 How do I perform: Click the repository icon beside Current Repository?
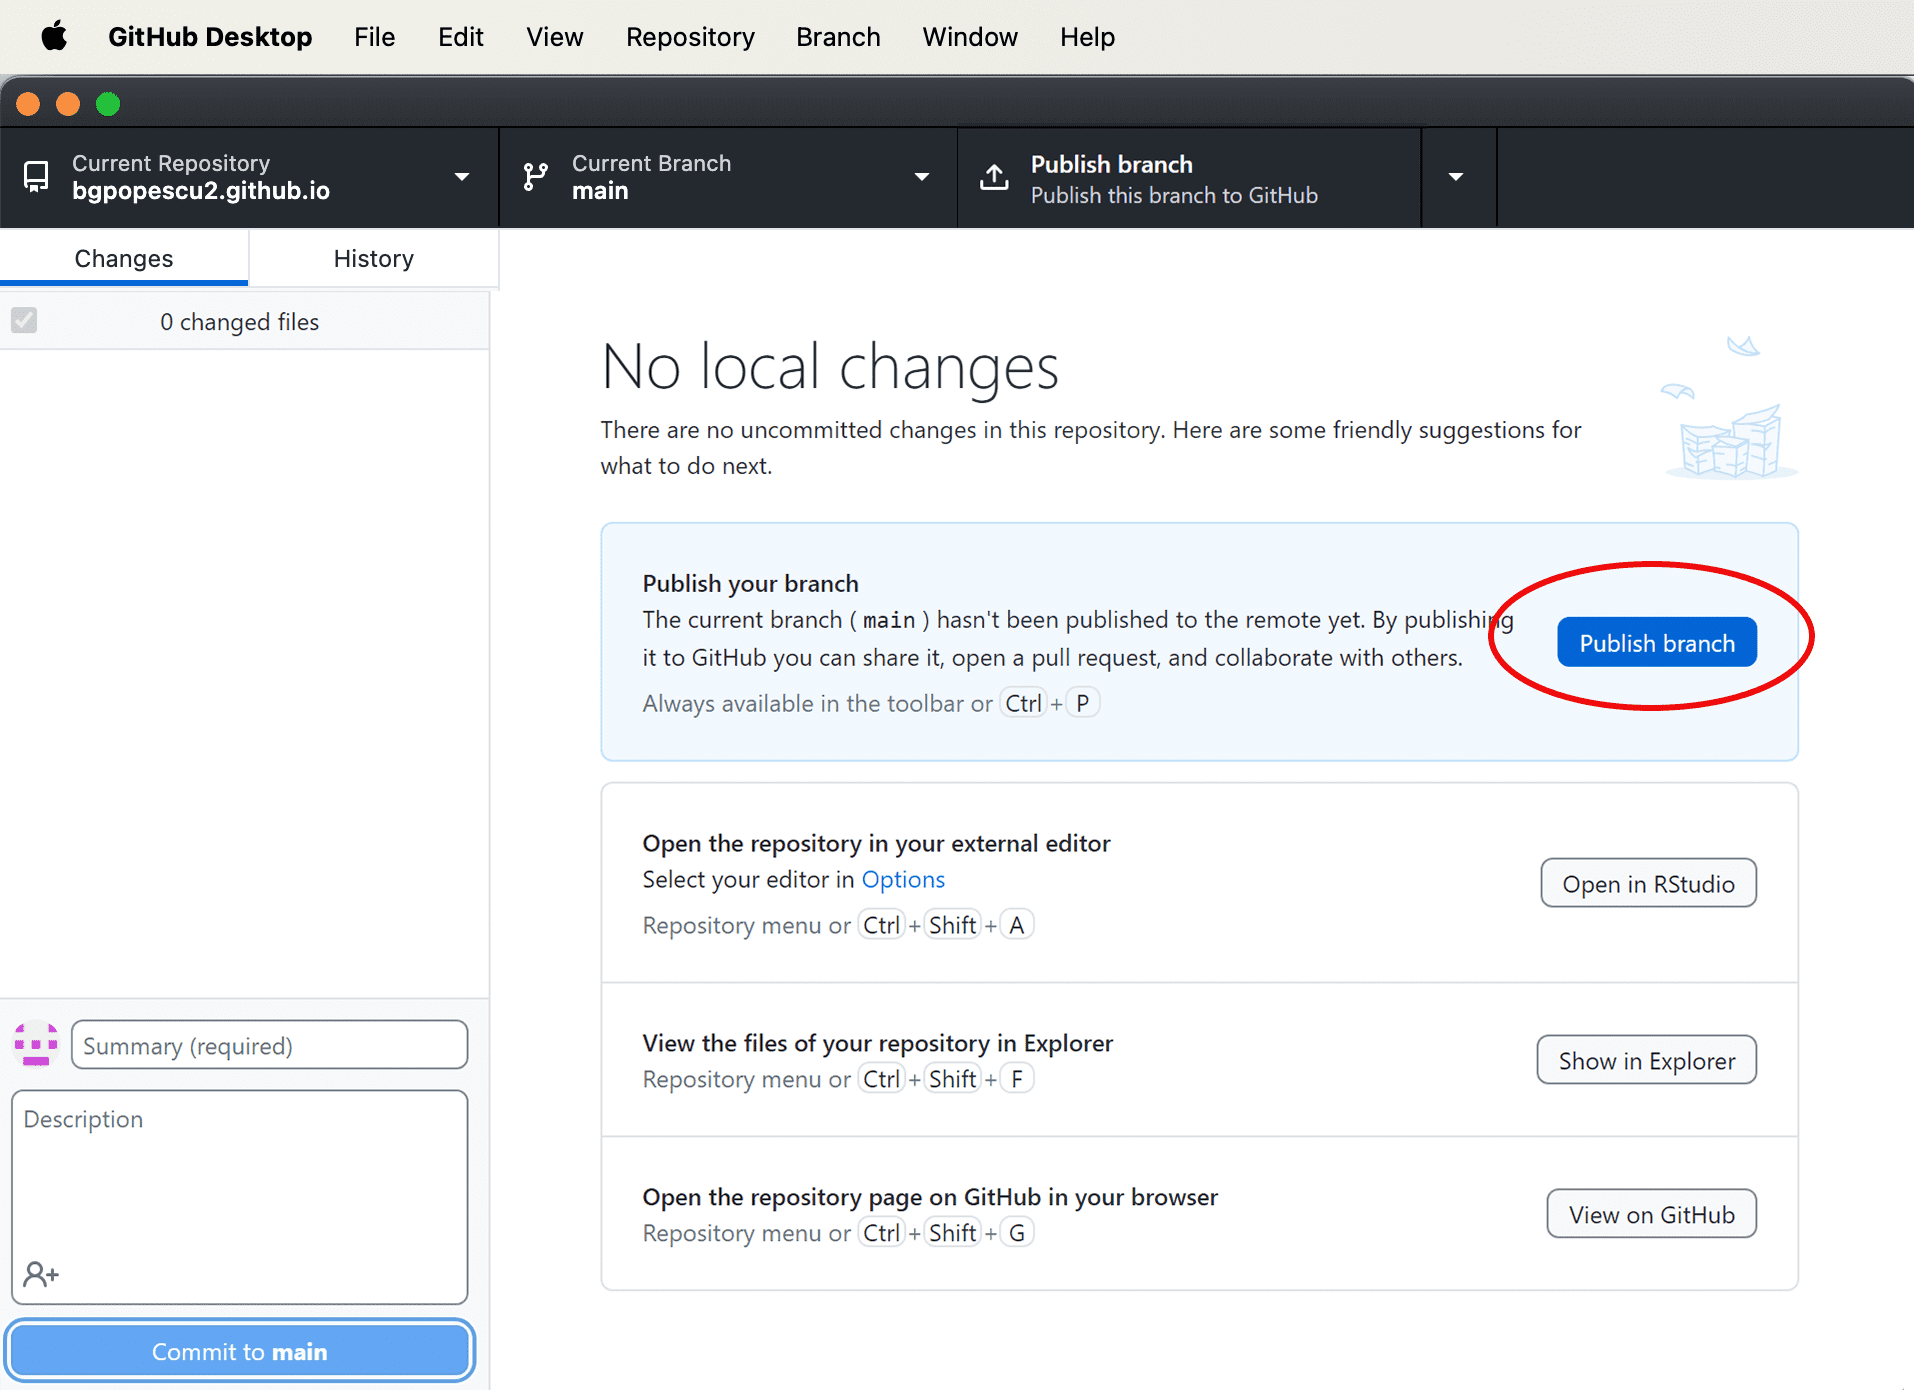tap(36, 177)
